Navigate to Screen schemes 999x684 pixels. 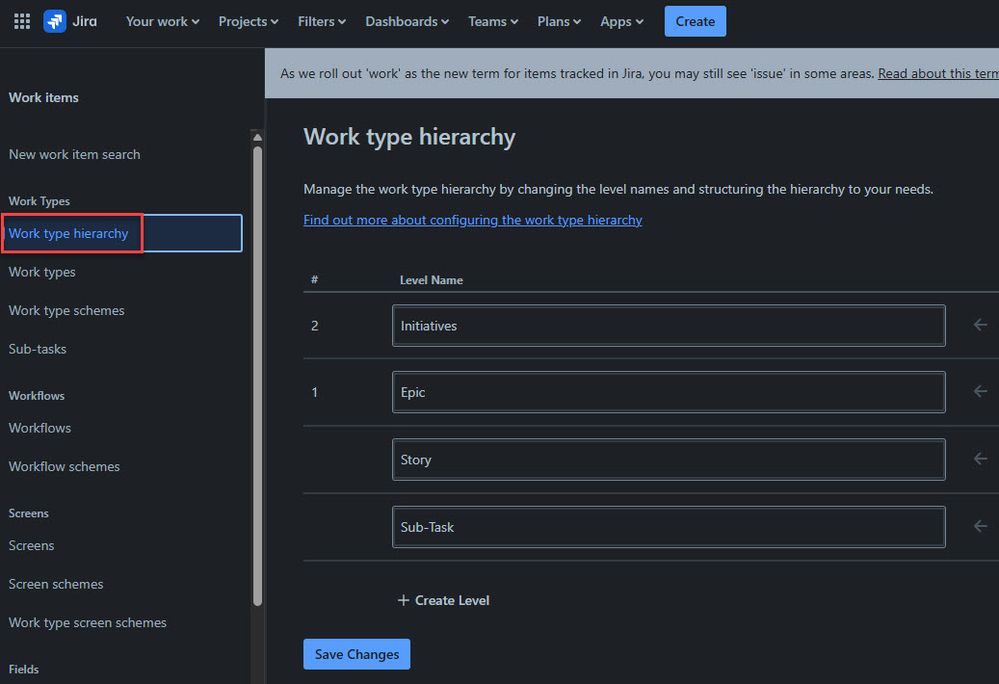point(56,584)
